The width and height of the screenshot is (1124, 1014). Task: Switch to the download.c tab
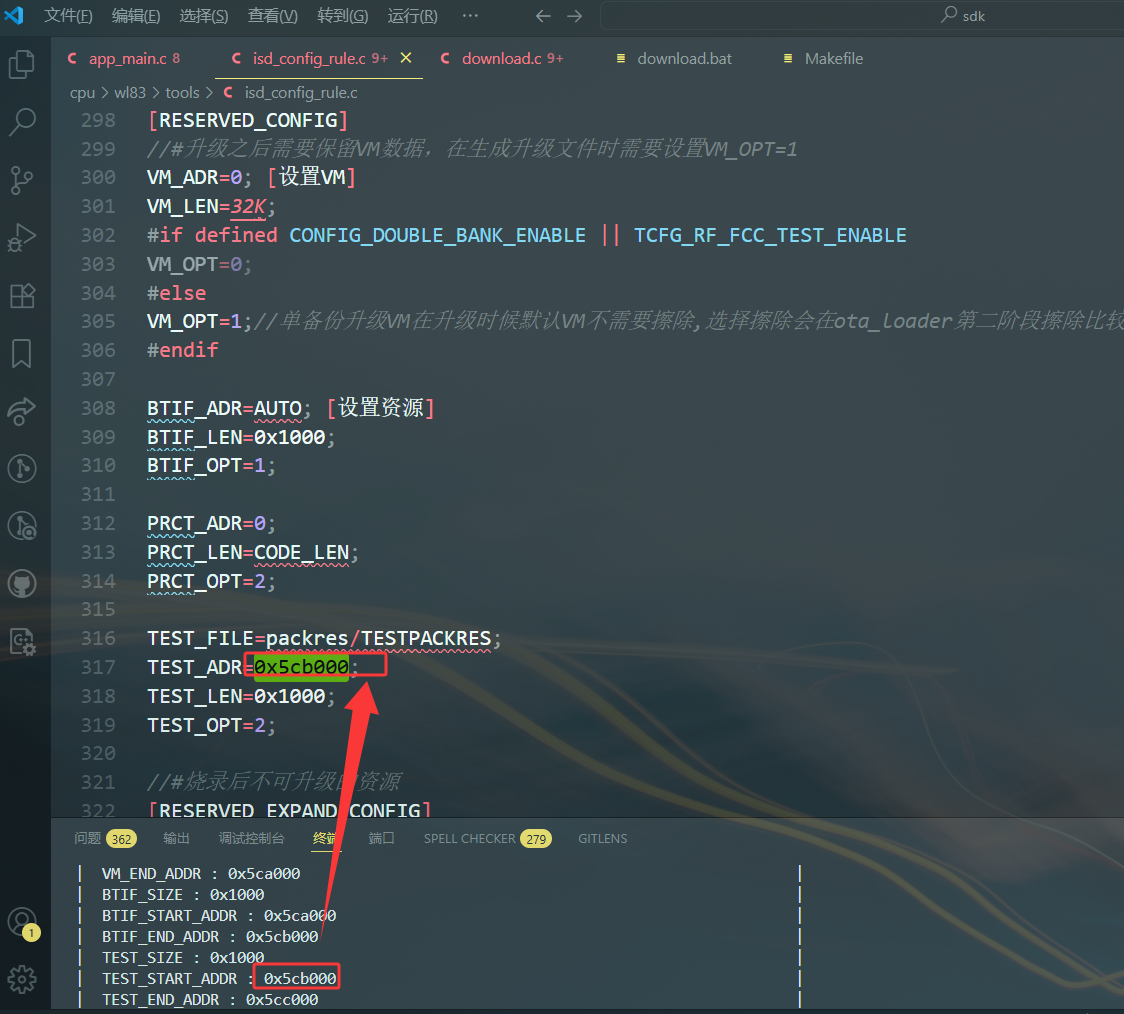click(x=502, y=58)
